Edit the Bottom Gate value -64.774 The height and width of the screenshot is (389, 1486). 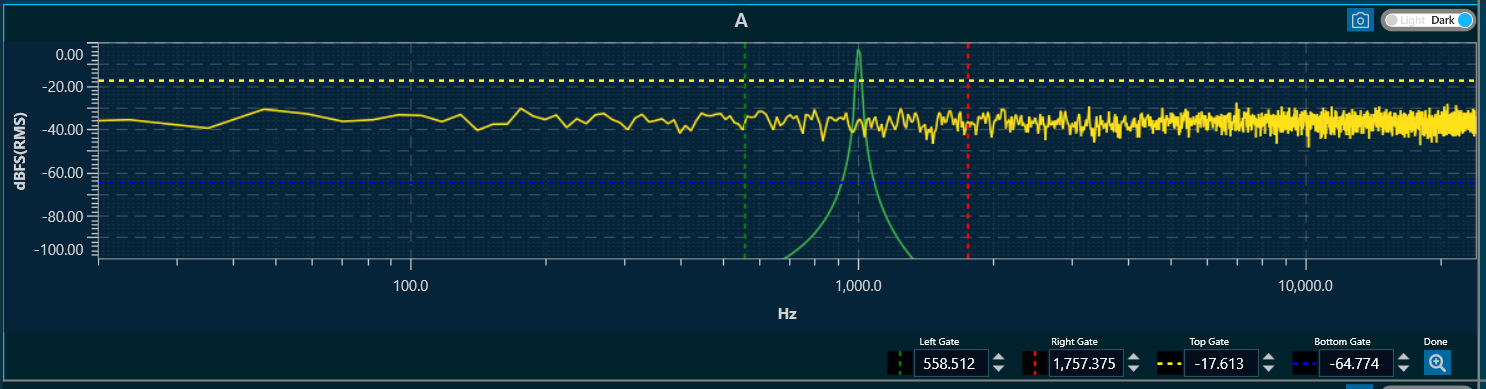1356,363
